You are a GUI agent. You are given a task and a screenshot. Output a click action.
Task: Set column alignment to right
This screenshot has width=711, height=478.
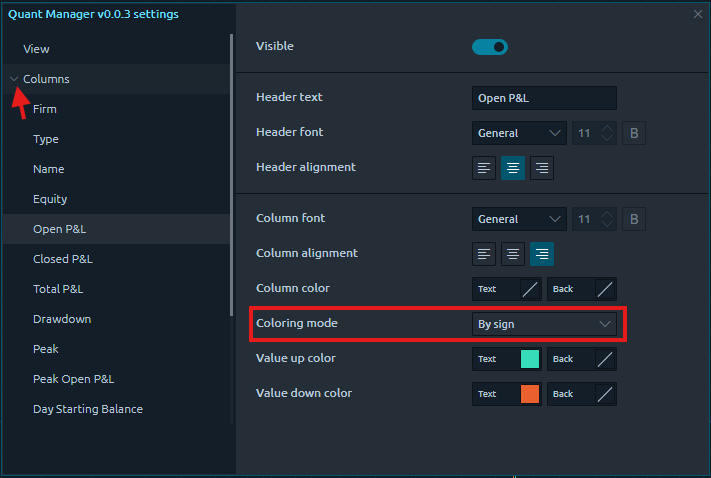(541, 254)
